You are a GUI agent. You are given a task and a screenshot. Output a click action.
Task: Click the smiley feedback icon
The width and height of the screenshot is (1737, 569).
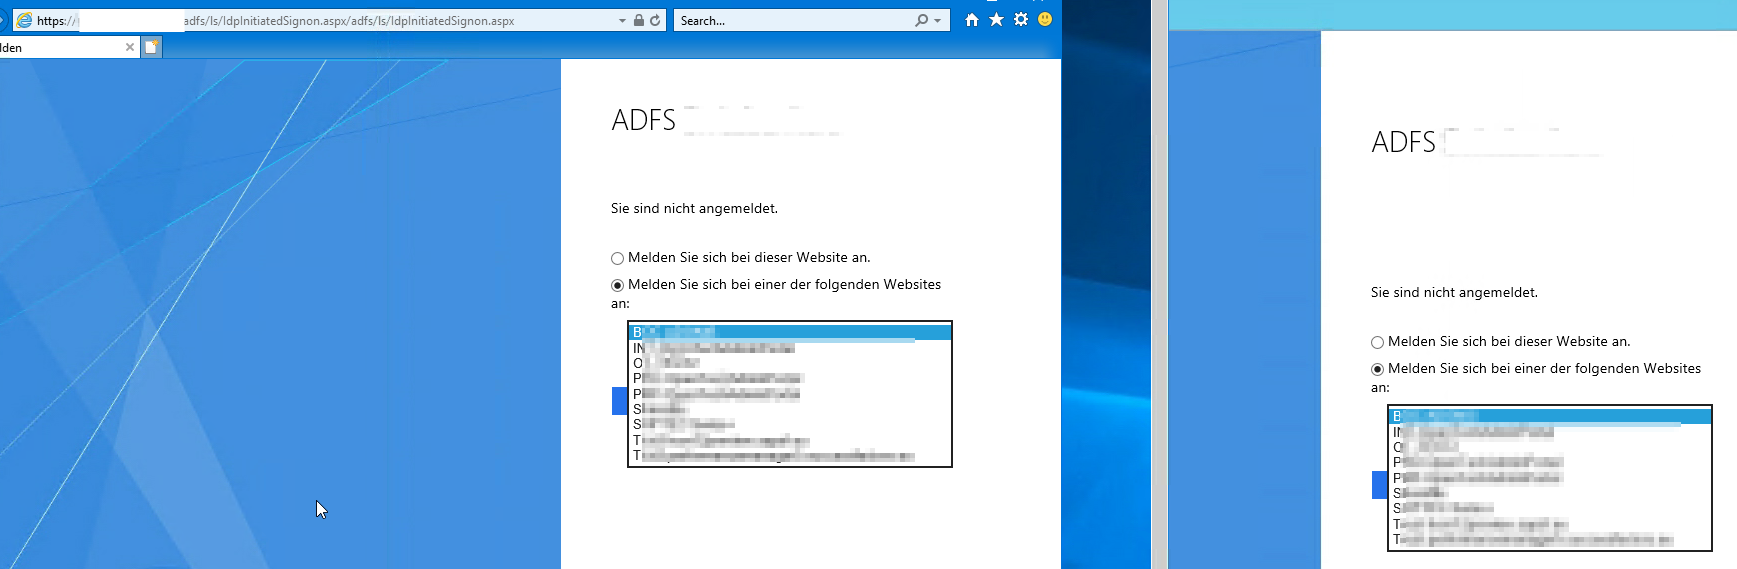pyautogui.click(x=1045, y=19)
